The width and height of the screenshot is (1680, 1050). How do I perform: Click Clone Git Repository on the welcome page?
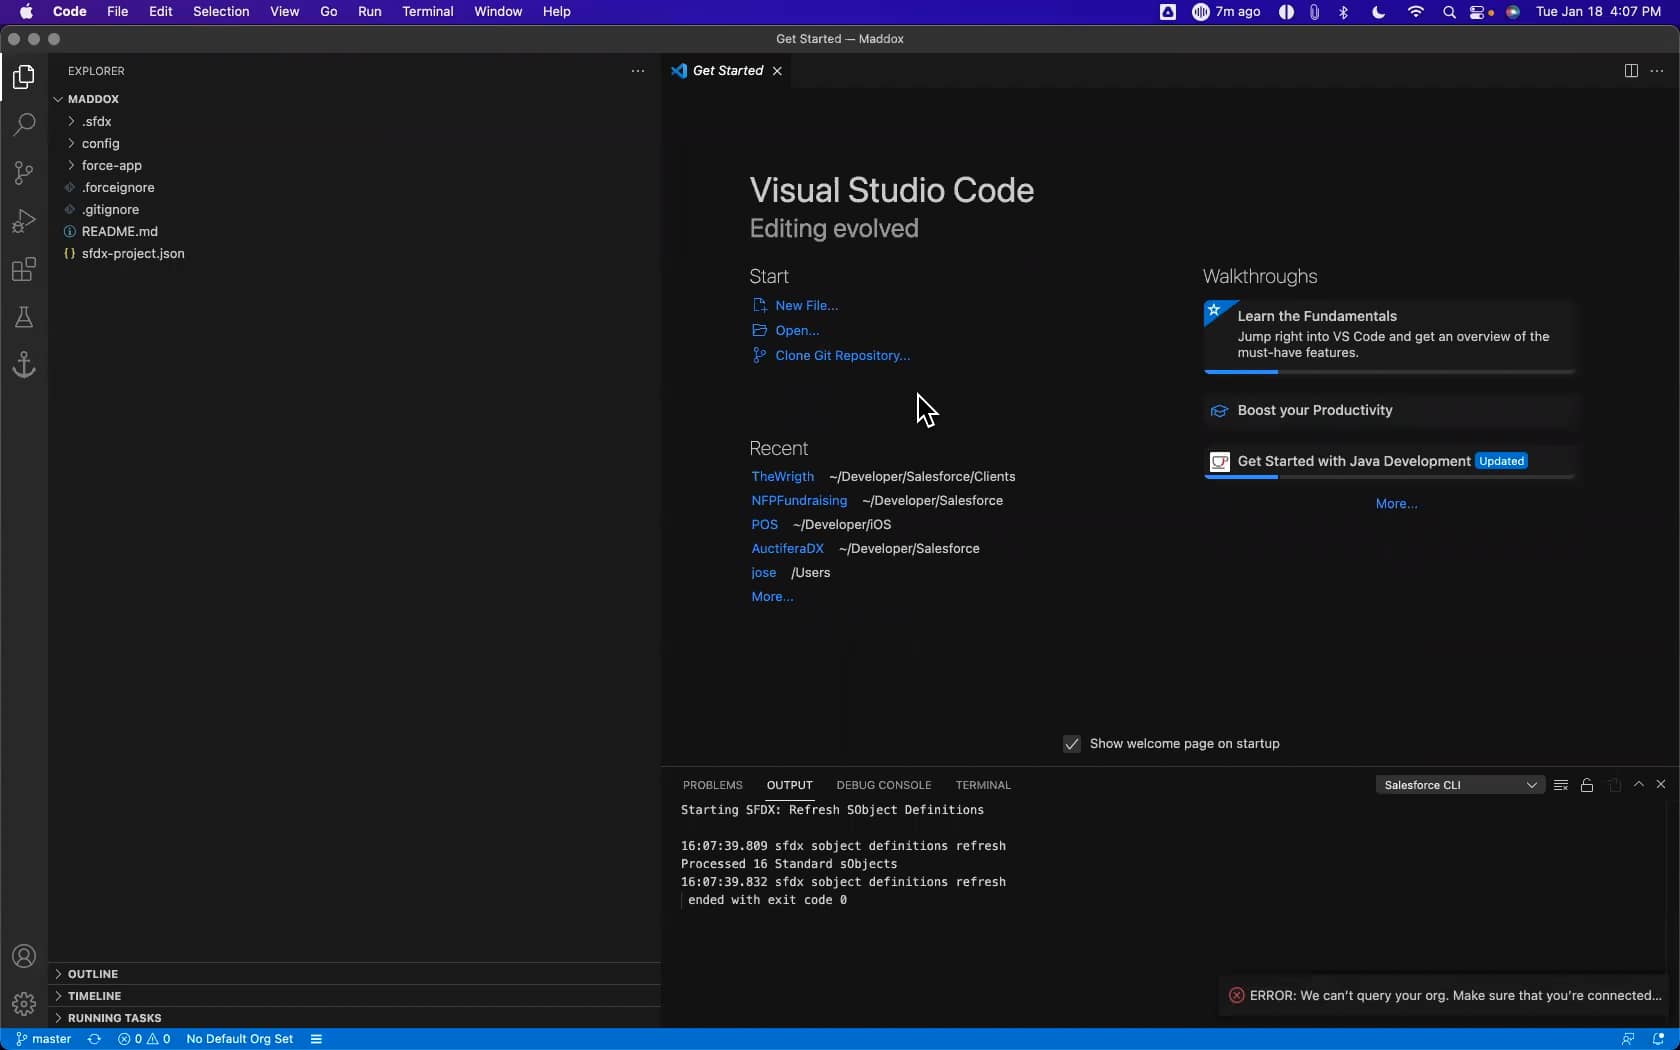click(x=843, y=355)
